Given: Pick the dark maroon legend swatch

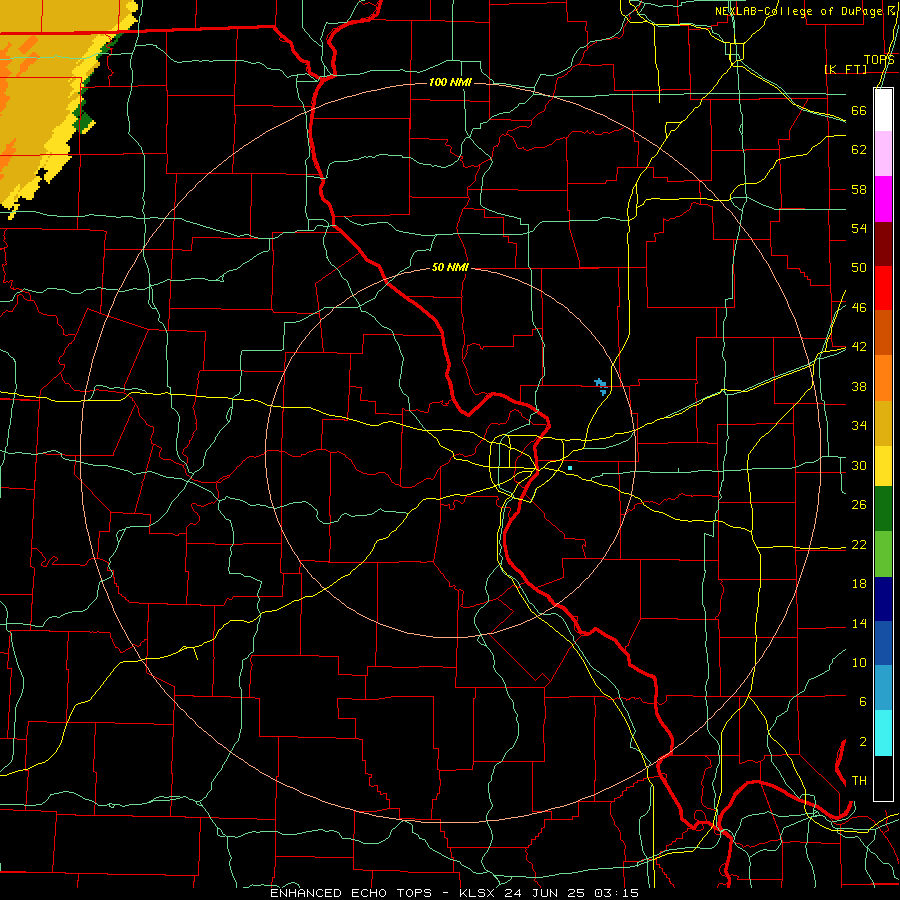Looking at the screenshot, I should tap(883, 243).
